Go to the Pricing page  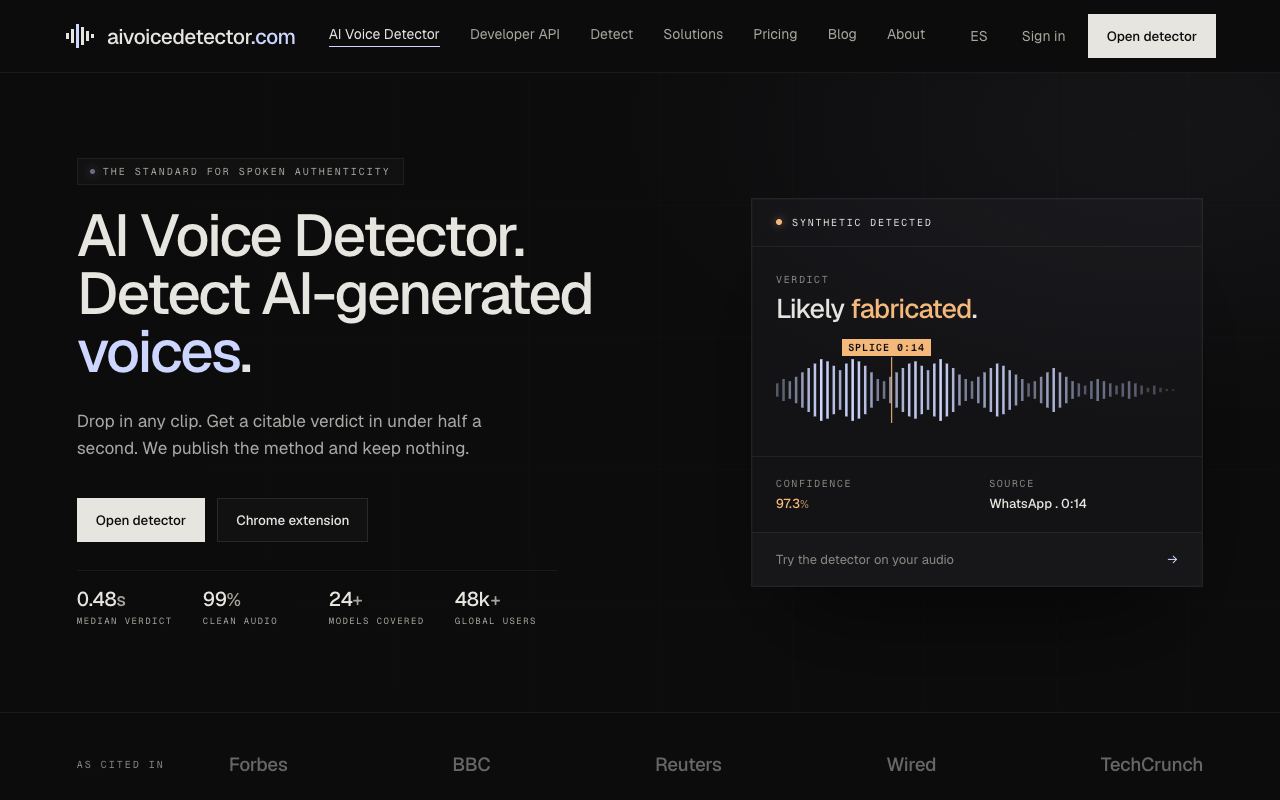775,34
